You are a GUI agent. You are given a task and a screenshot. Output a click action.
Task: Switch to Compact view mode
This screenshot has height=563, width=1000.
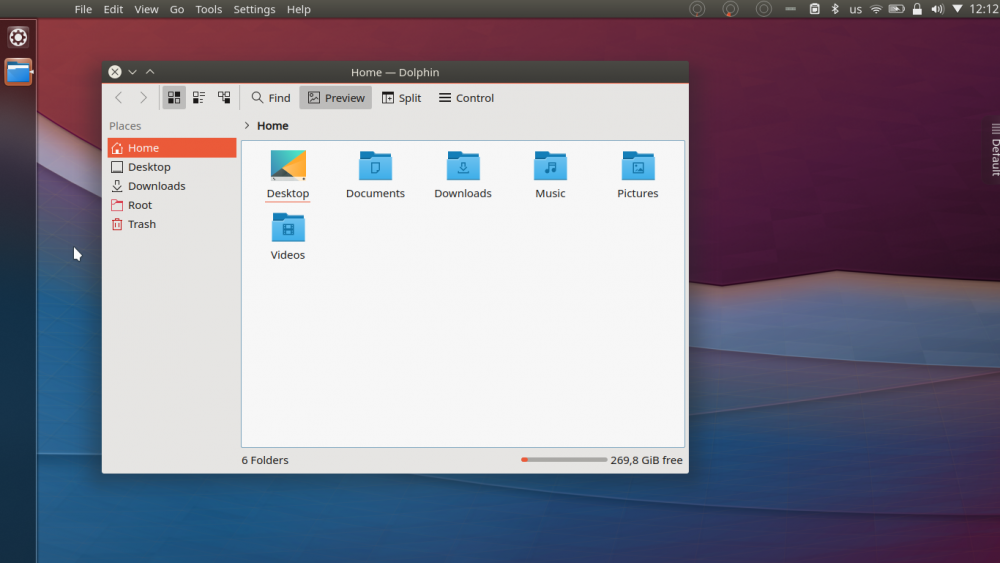pyautogui.click(x=199, y=98)
